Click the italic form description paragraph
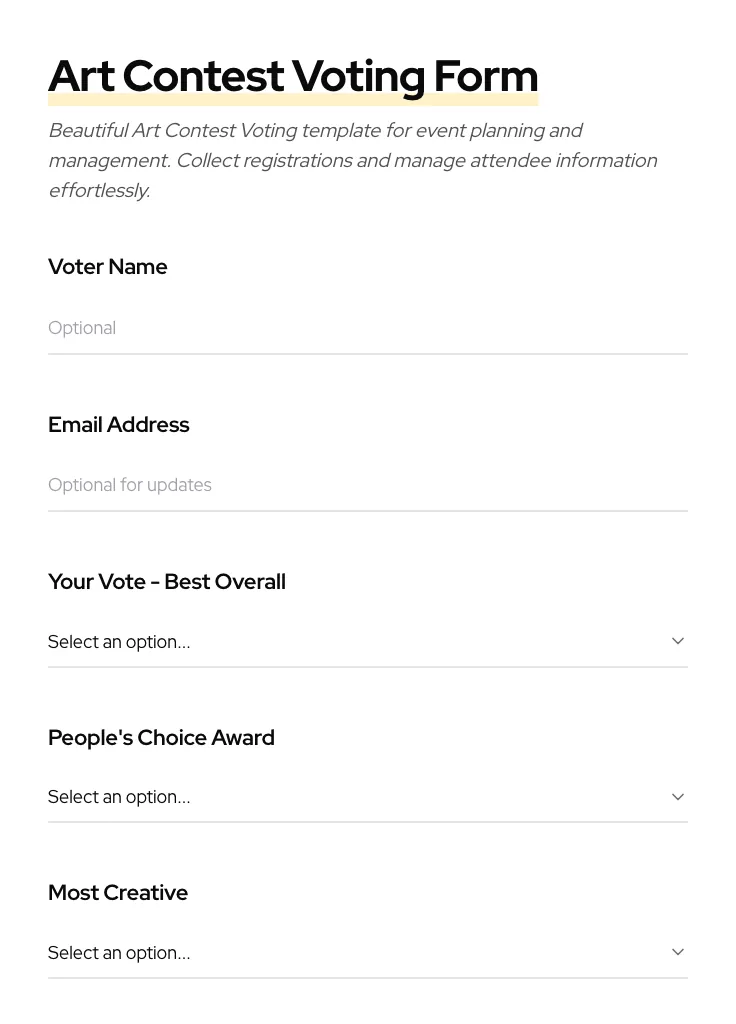This screenshot has height=1024, width=736. [x=352, y=160]
